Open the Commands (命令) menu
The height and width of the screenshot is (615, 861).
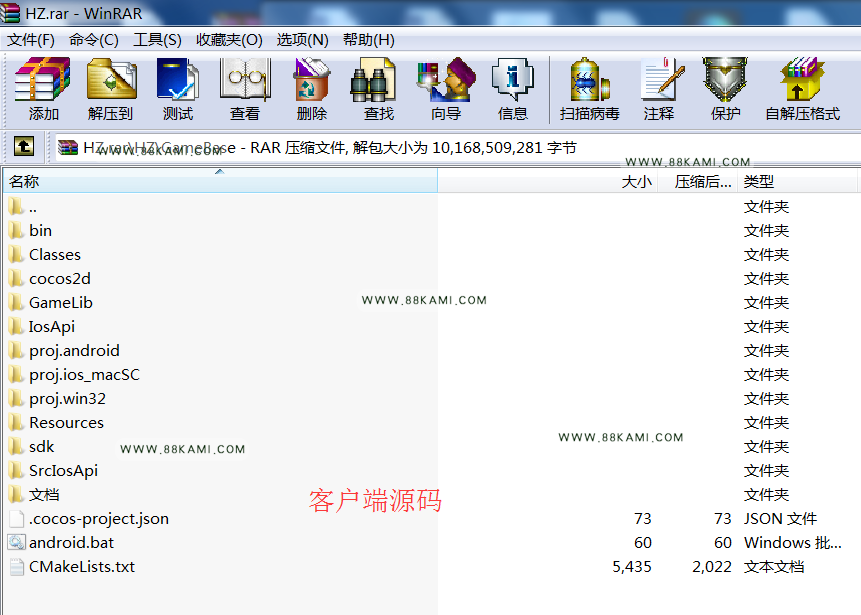click(94, 40)
